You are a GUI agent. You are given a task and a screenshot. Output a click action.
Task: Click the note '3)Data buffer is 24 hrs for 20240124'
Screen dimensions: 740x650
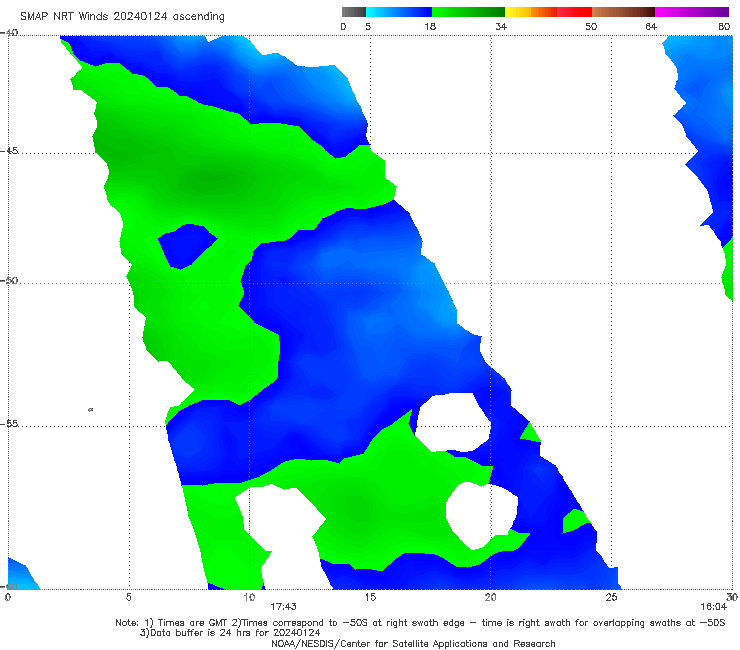[x=230, y=633]
